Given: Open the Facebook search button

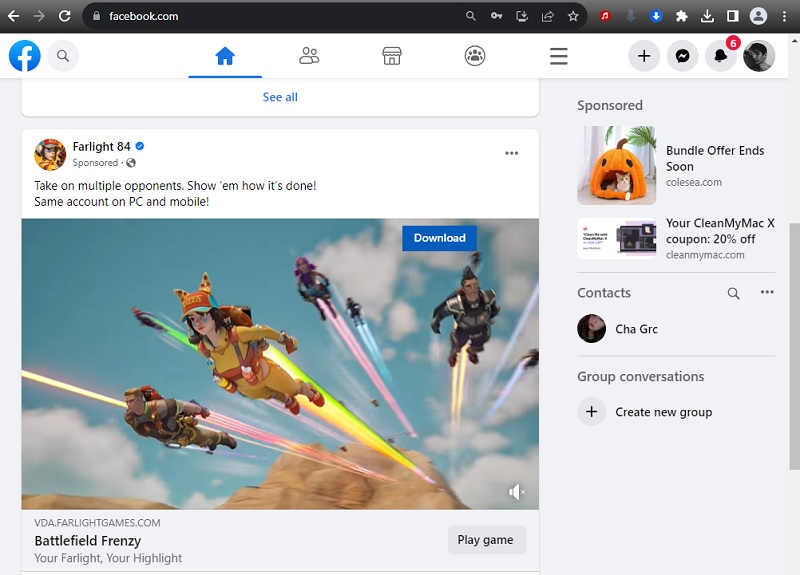Looking at the screenshot, I should 63,56.
